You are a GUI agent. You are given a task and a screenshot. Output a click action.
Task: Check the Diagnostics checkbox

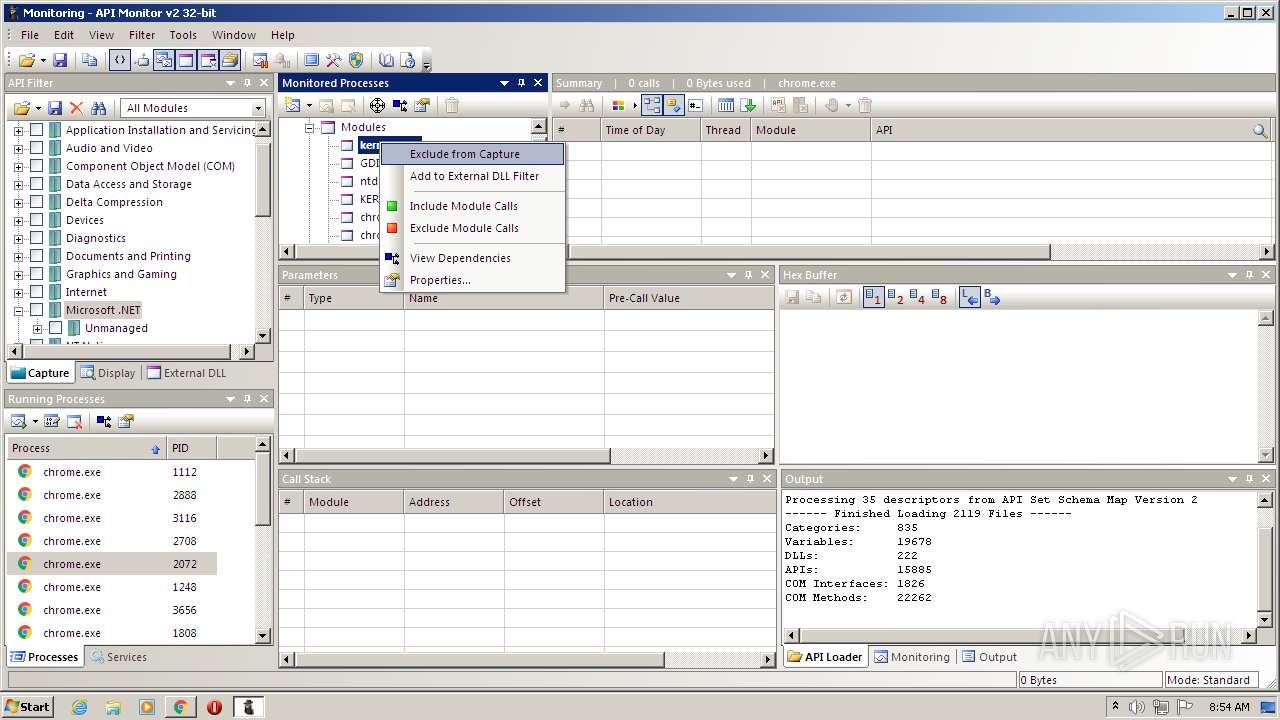point(36,238)
